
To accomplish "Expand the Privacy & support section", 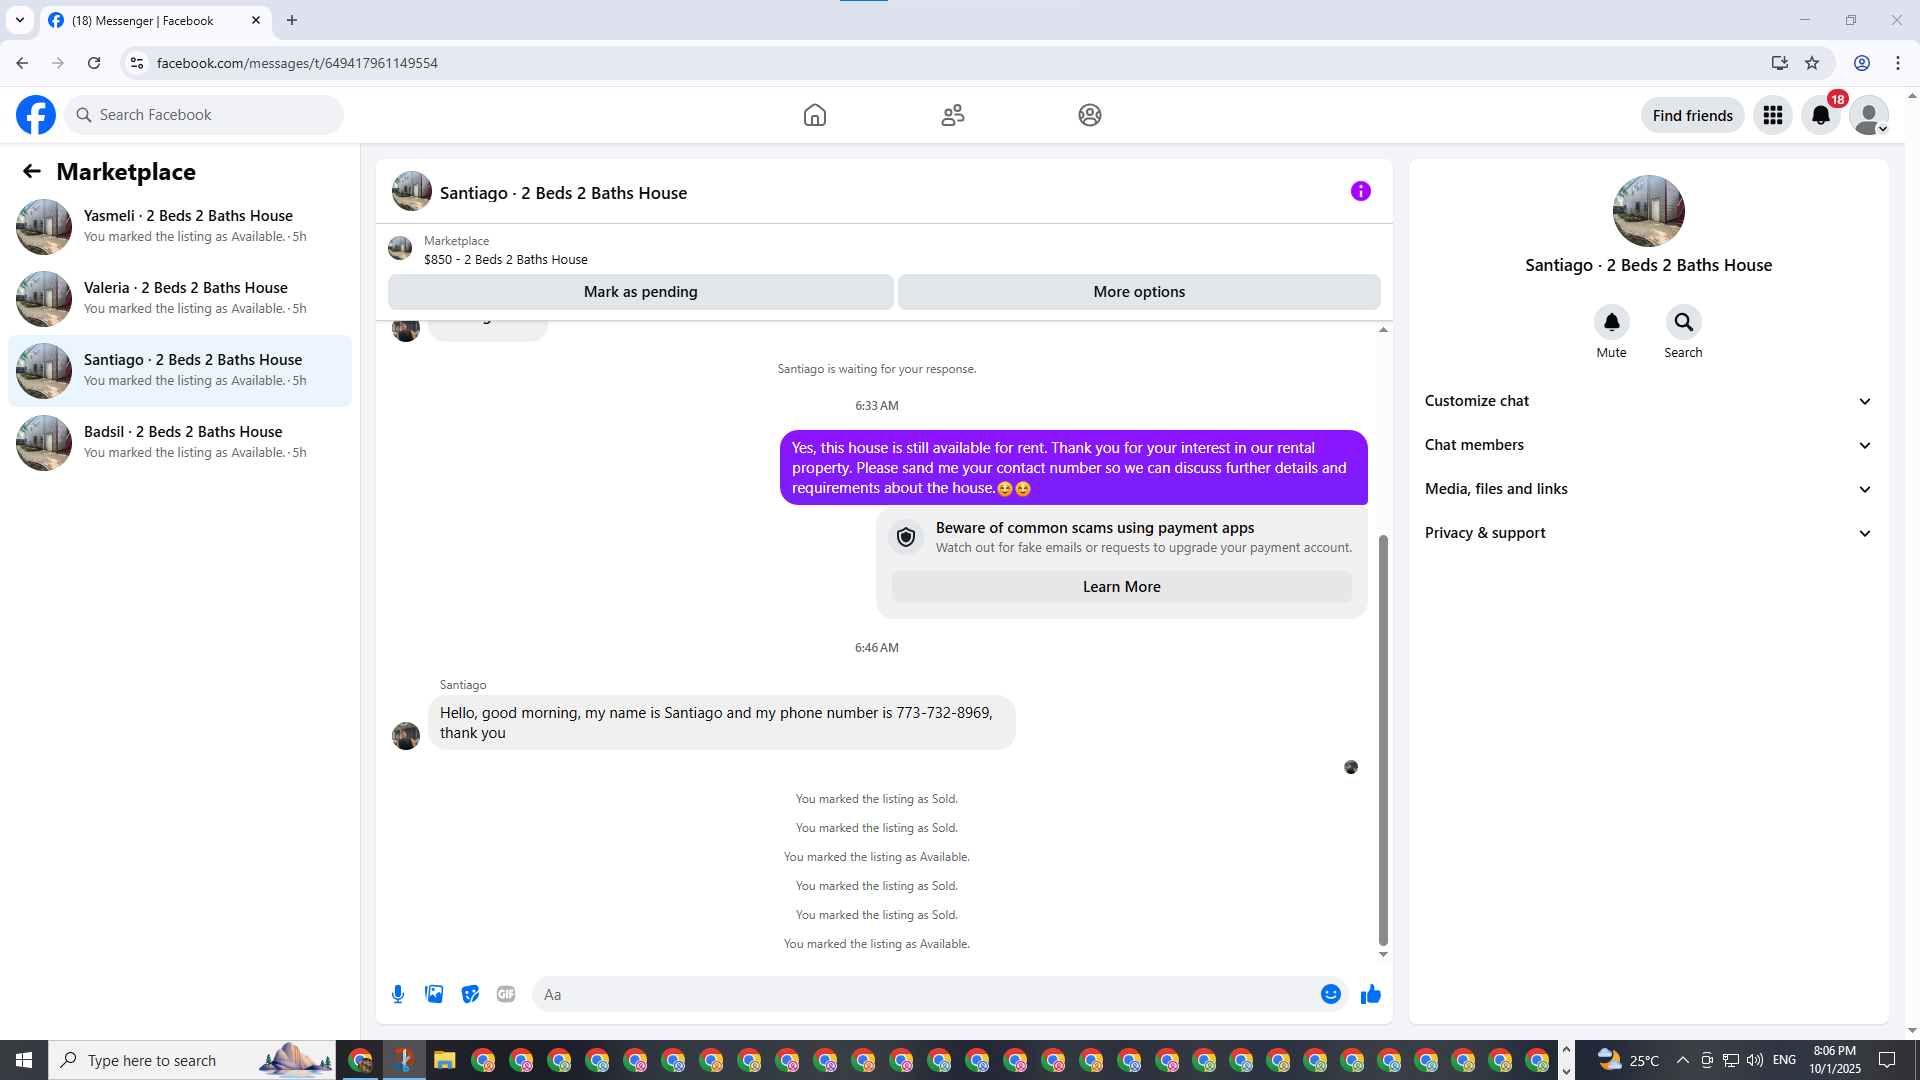I will 1648,533.
